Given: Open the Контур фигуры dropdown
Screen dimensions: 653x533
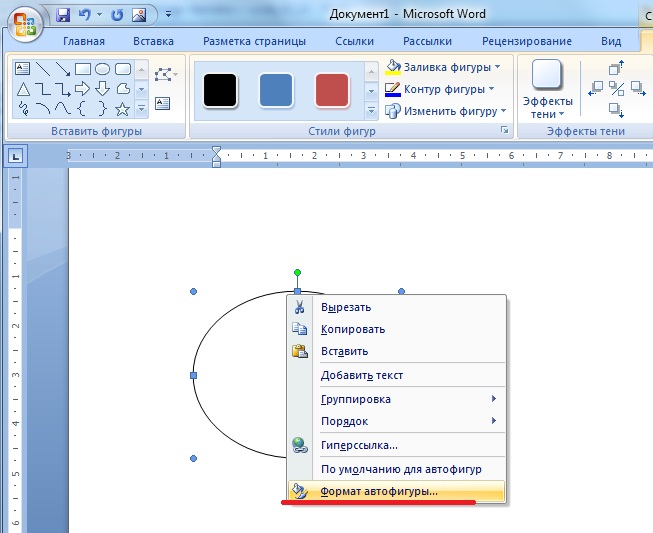Looking at the screenshot, I should coord(439,89).
